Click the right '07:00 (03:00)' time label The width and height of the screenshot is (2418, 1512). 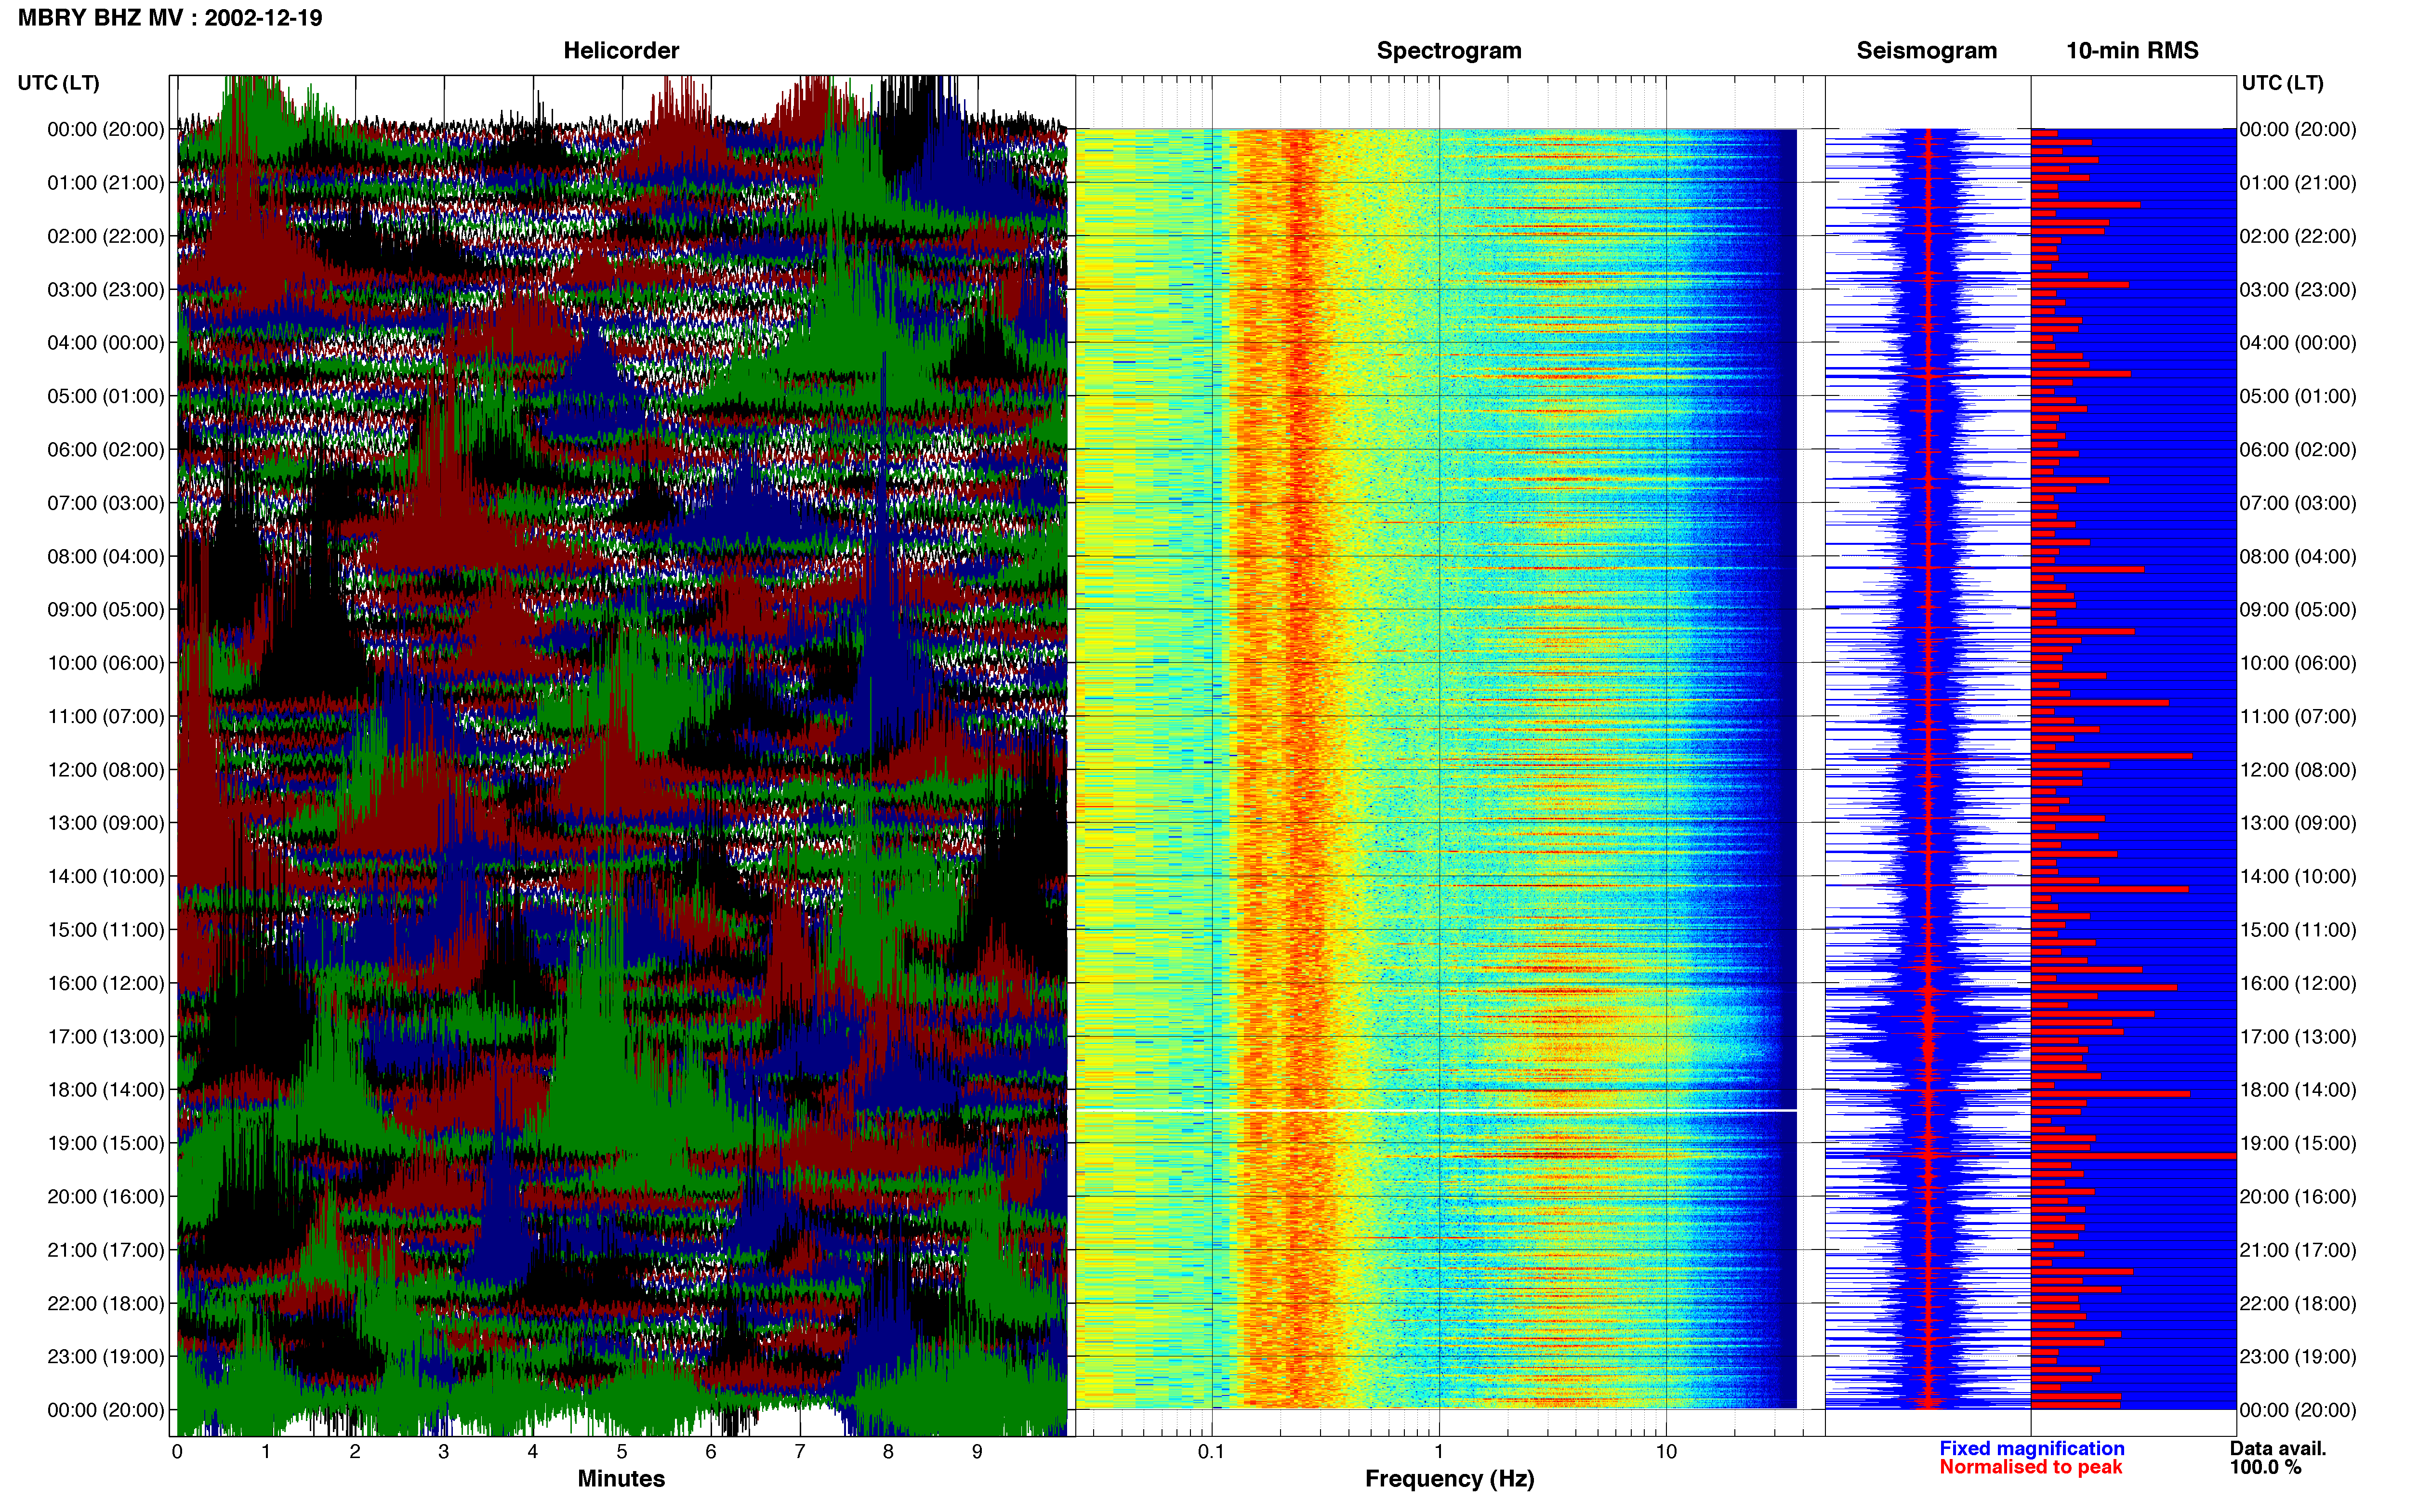(x=2298, y=503)
